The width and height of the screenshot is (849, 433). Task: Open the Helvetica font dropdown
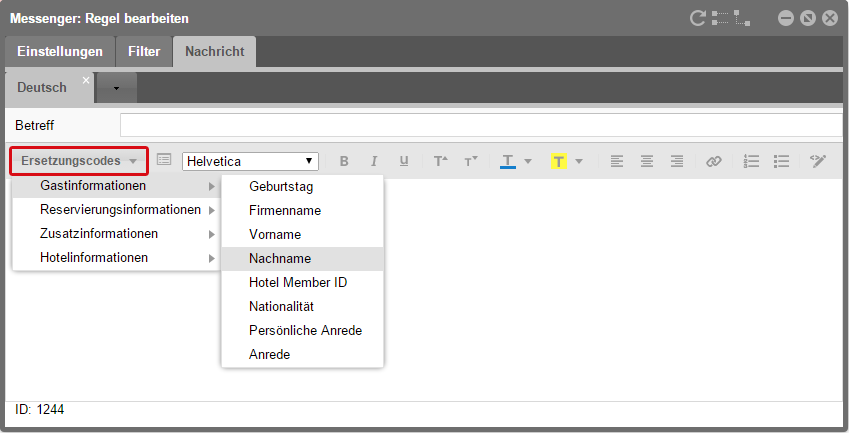coord(250,161)
